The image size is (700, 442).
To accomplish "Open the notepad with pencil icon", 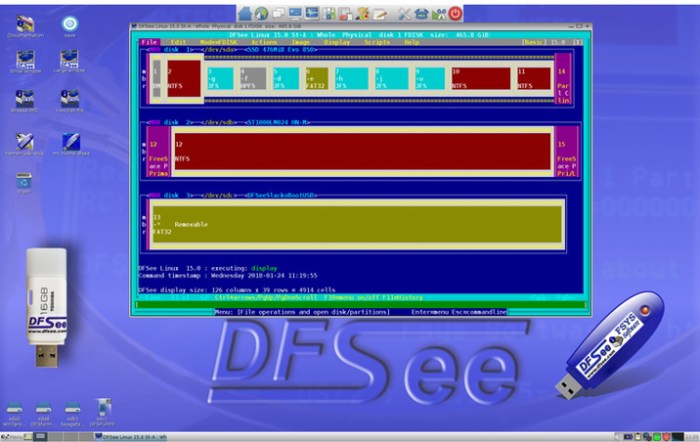I will click(x=379, y=14).
